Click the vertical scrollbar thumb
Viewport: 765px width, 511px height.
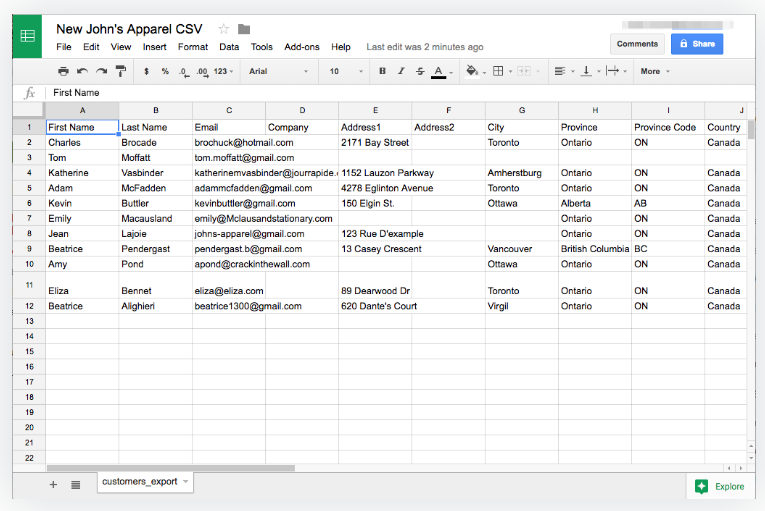[751, 130]
